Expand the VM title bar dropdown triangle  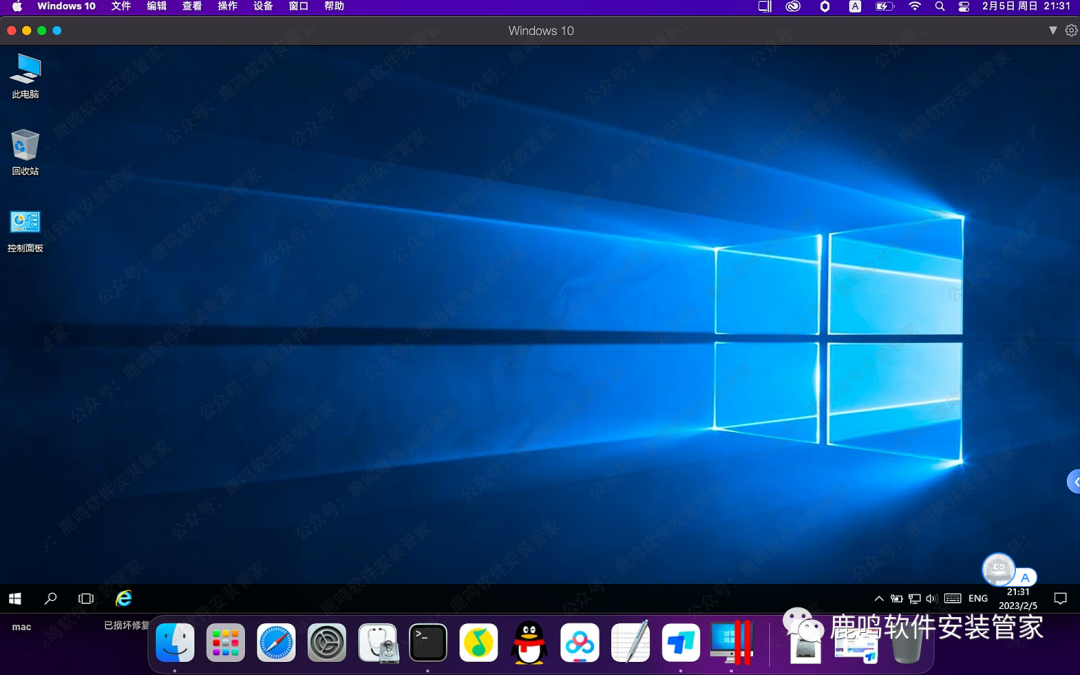click(x=1052, y=31)
